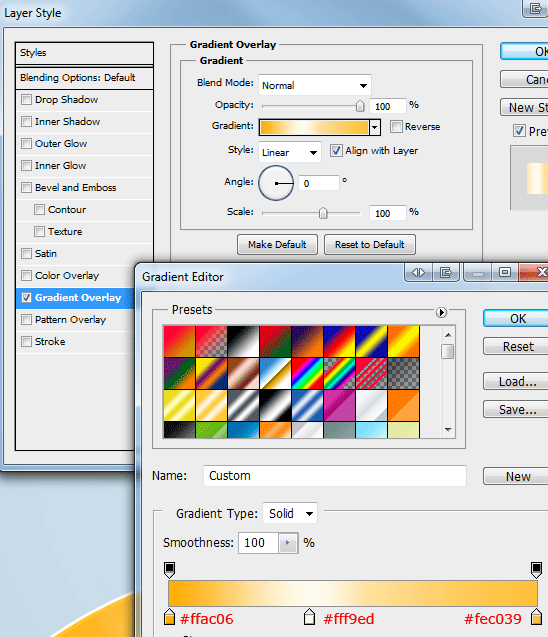Click Reset in the Gradient Editor
The image size is (548, 637).
tap(516, 347)
